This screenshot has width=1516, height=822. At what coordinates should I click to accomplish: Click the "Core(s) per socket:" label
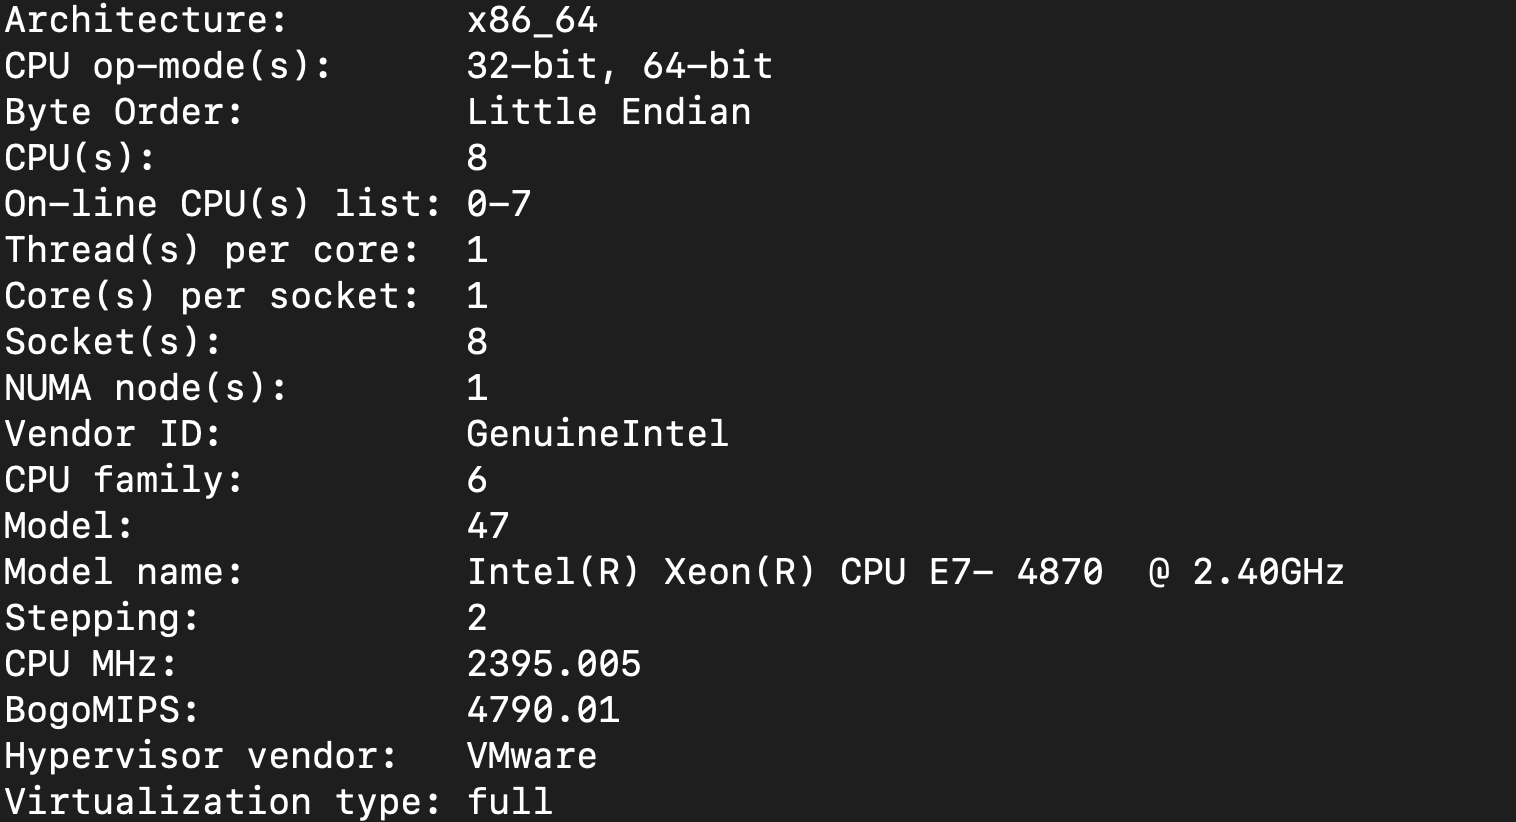click(x=212, y=296)
